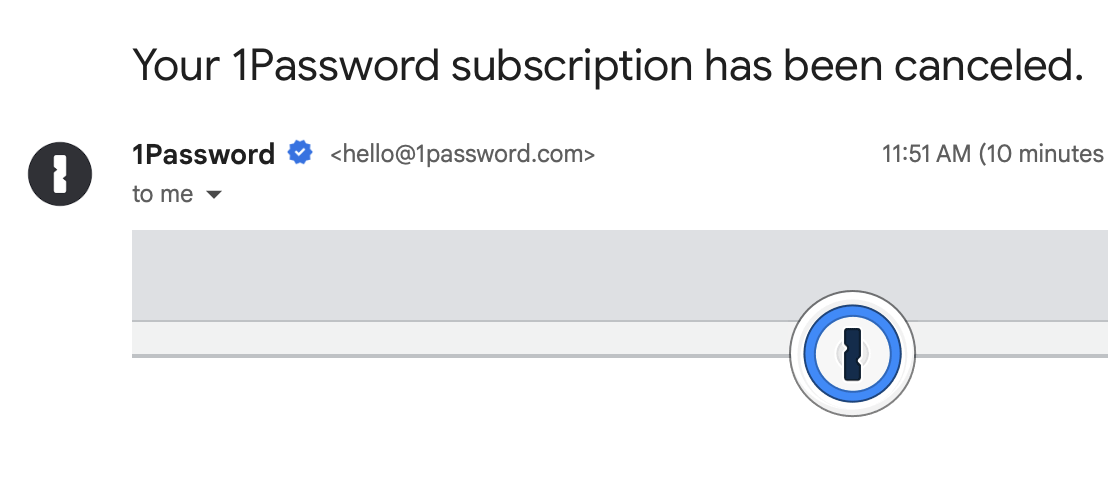This screenshot has width=1108, height=482.
Task: Click the keyhole shape in the sender avatar
Action: point(60,174)
